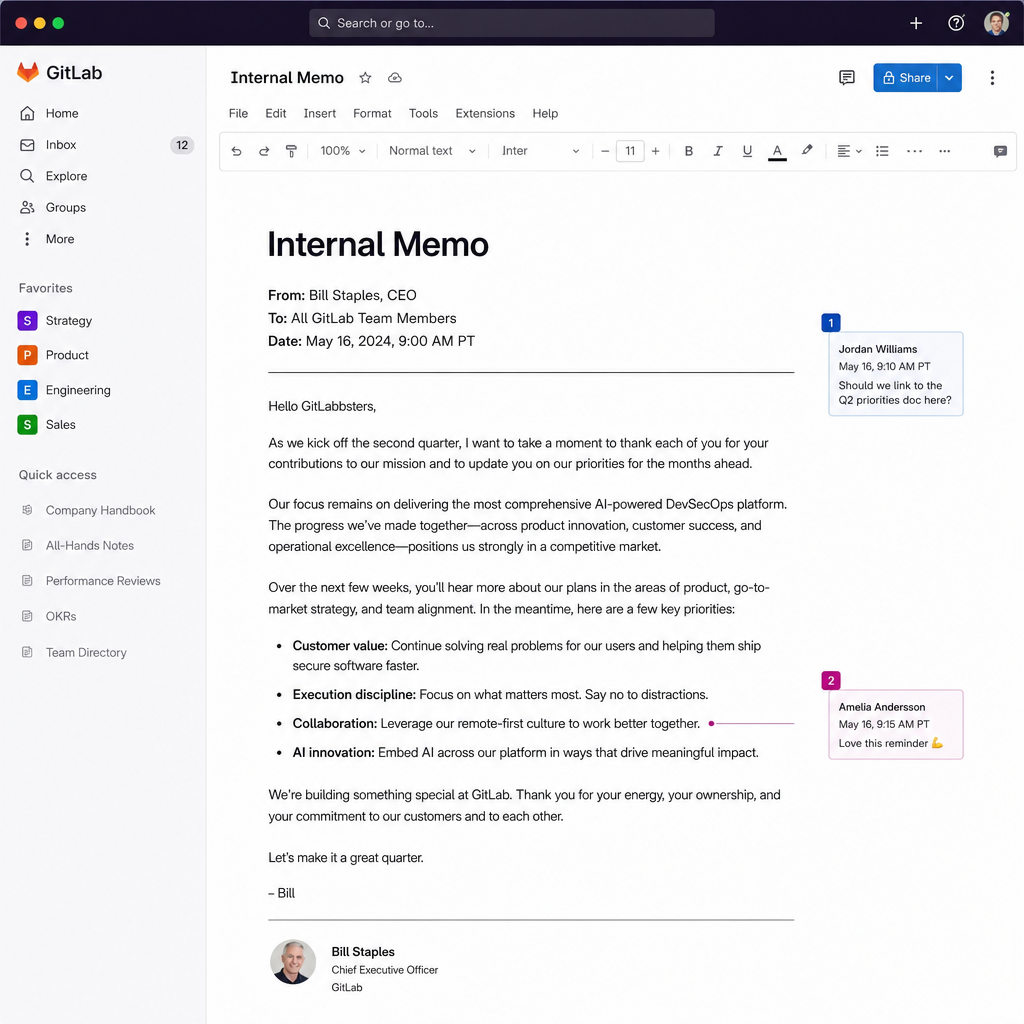Open Amelia Andersson's comment card
The width and height of the screenshot is (1024, 1024).
[x=895, y=725]
